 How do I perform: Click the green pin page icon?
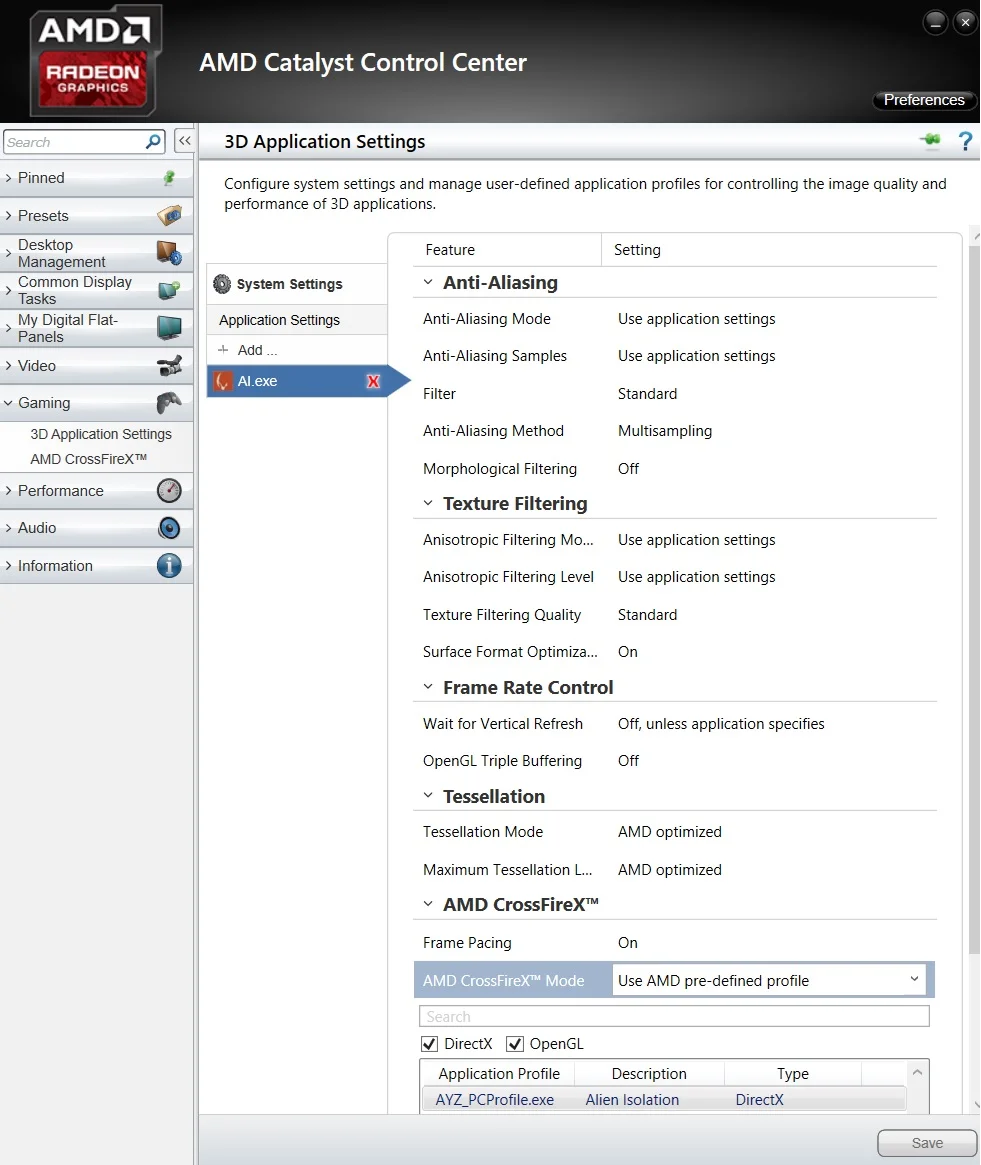pyautogui.click(x=930, y=140)
